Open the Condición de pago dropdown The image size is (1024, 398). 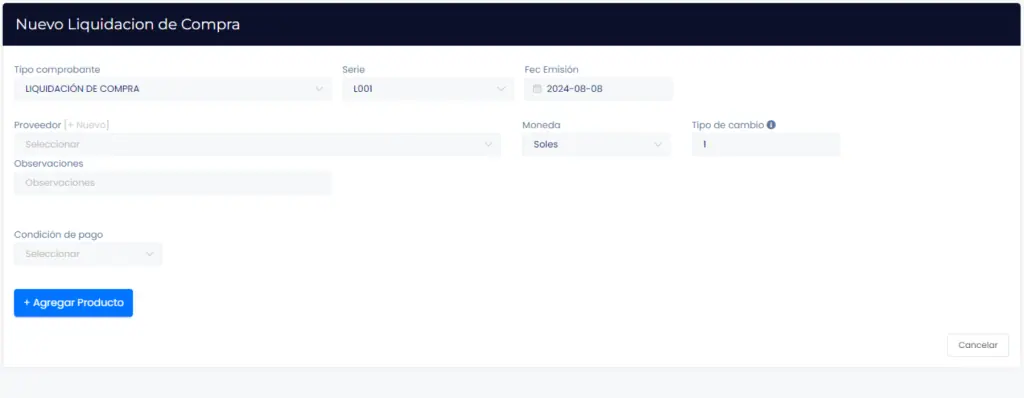coord(88,254)
